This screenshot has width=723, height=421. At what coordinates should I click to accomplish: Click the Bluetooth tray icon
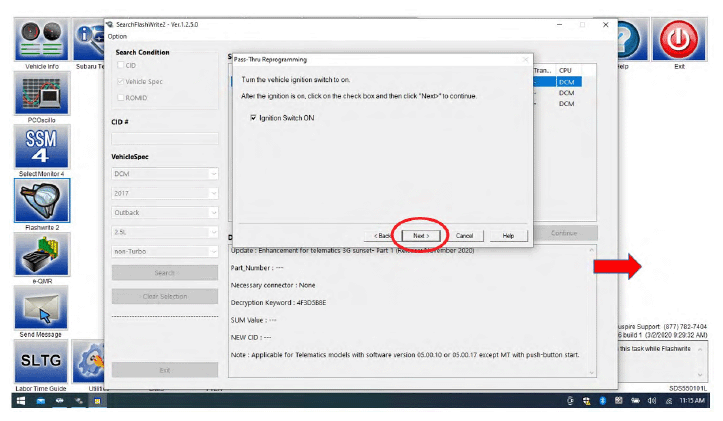click(602, 401)
